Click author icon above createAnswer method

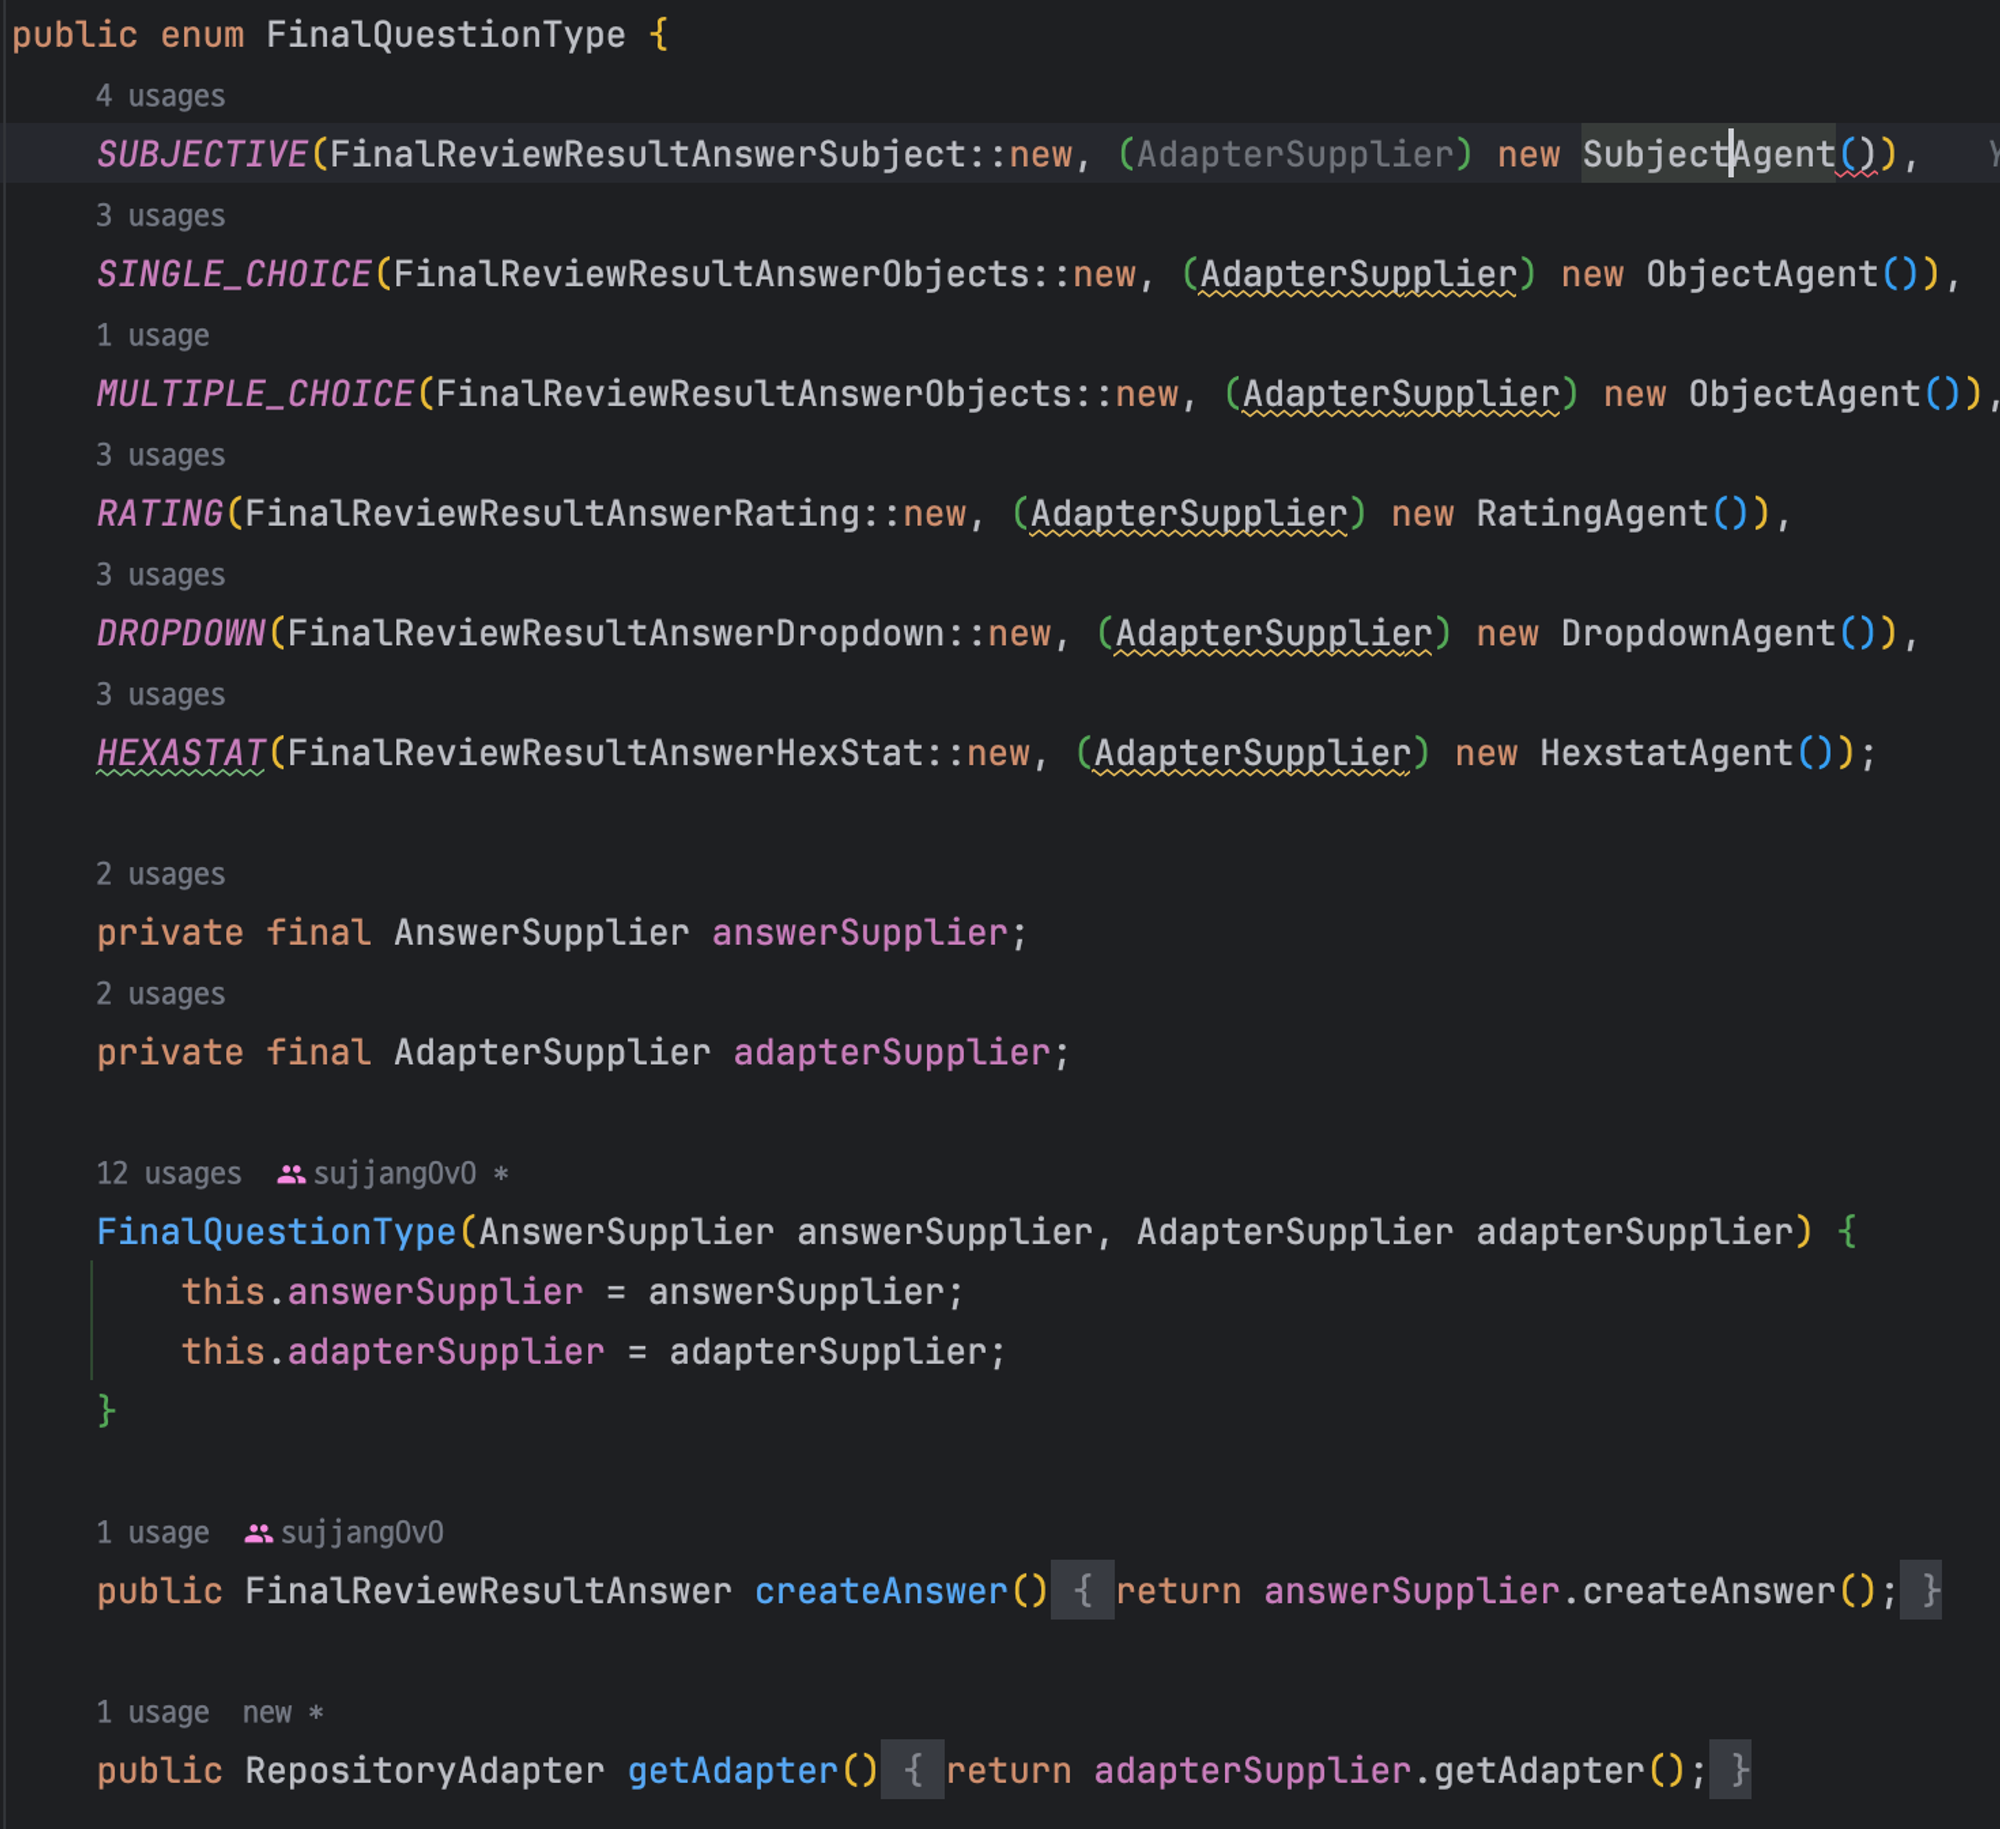coord(258,1533)
